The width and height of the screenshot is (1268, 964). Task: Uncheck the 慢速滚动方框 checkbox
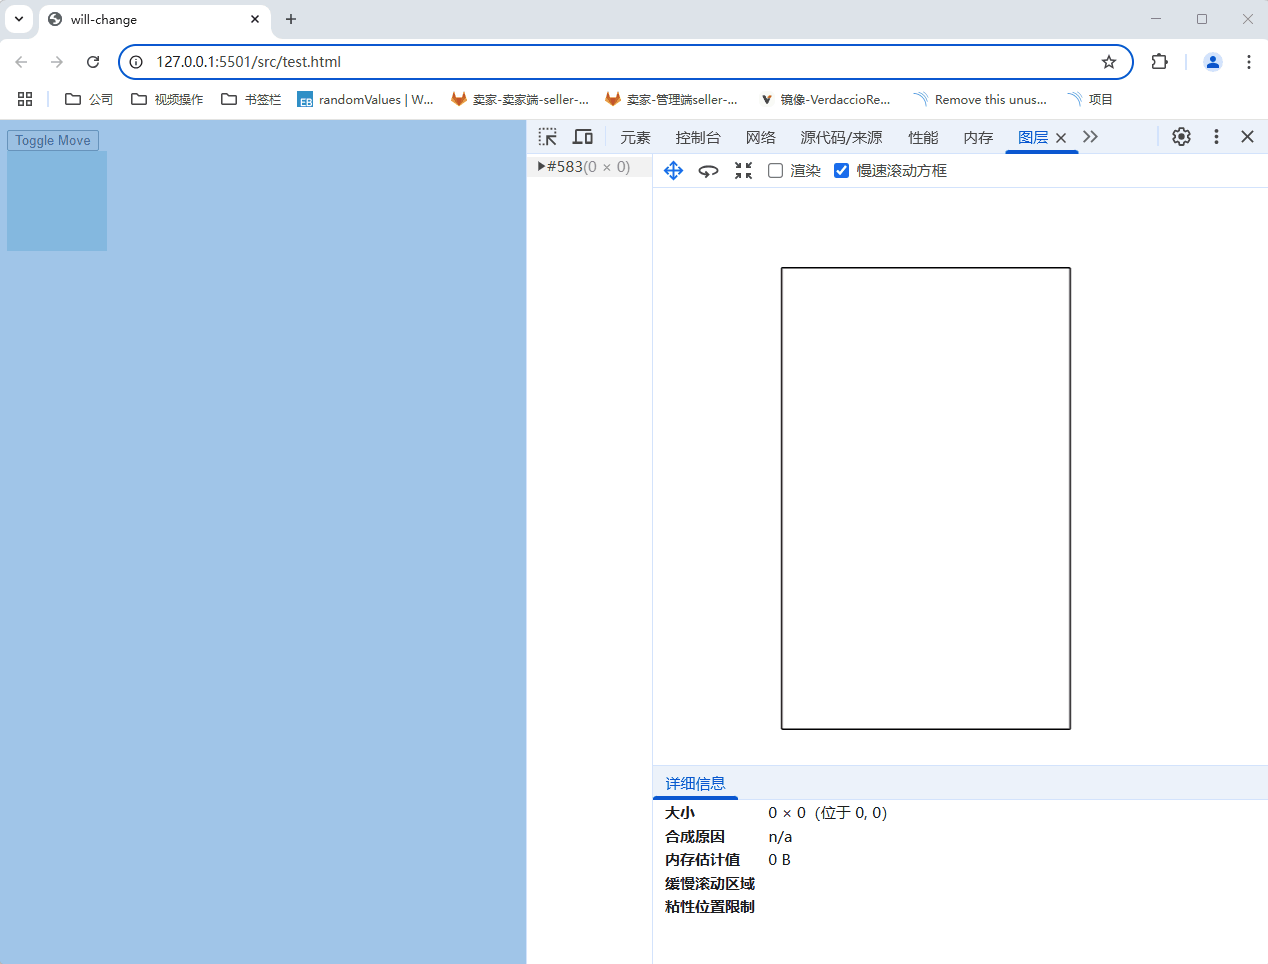841,171
